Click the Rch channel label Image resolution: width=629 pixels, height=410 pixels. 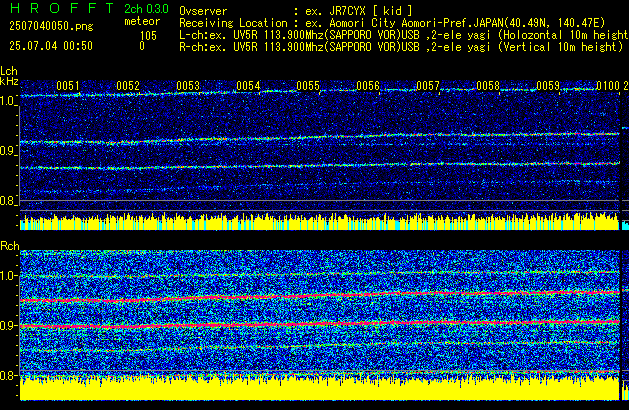click(x=10, y=246)
